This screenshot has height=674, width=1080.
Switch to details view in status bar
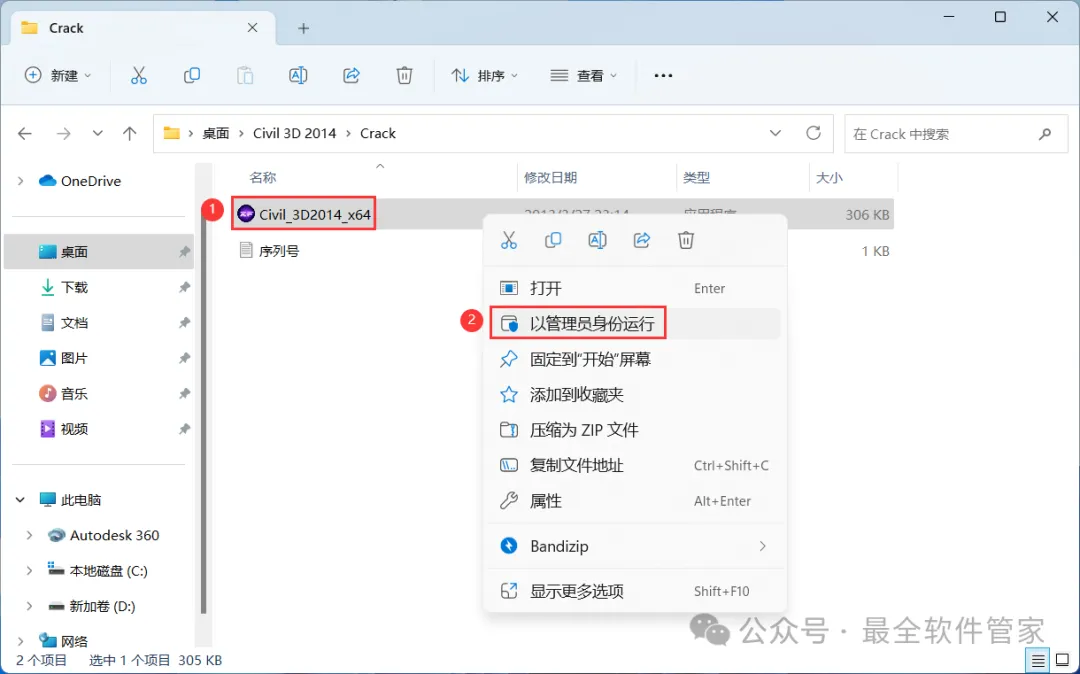[x=1038, y=660]
